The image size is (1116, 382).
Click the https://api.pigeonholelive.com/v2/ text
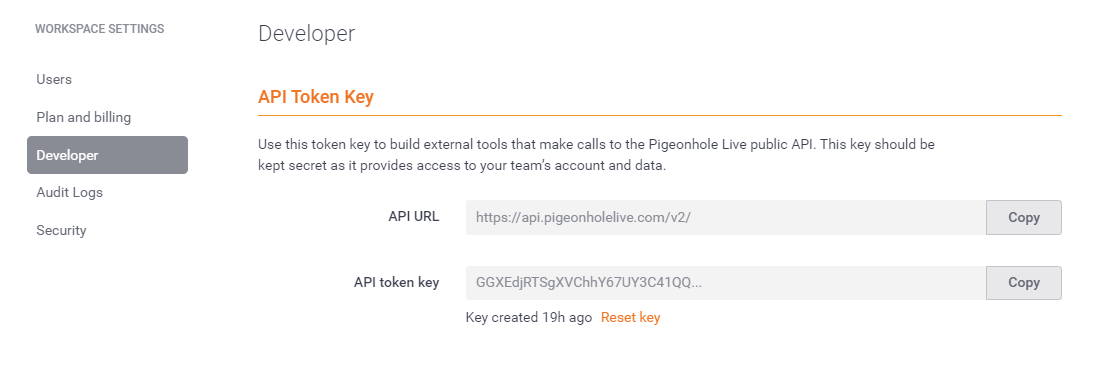click(583, 218)
